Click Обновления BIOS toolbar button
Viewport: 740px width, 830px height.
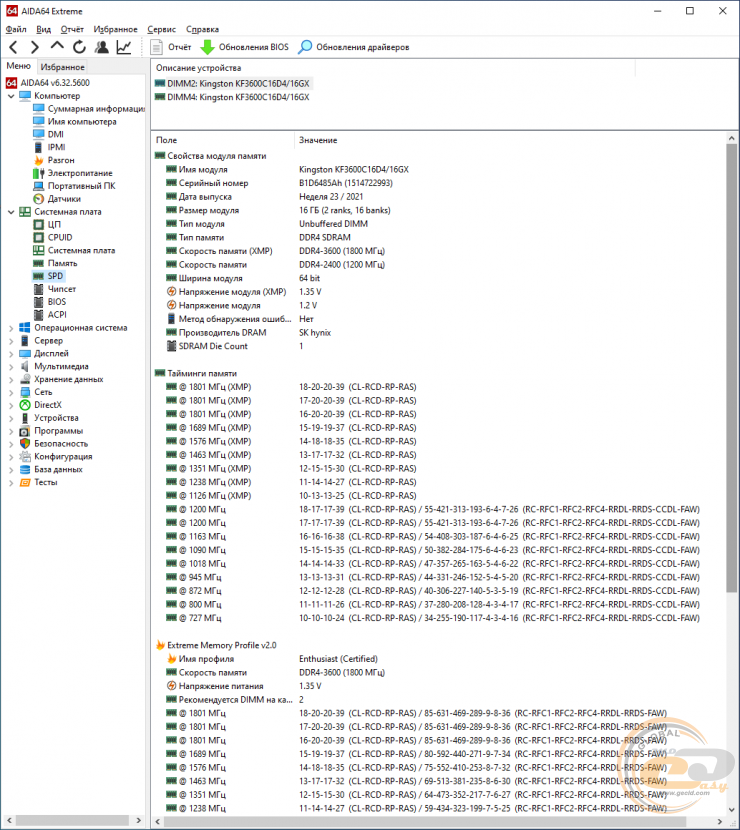click(x=244, y=47)
